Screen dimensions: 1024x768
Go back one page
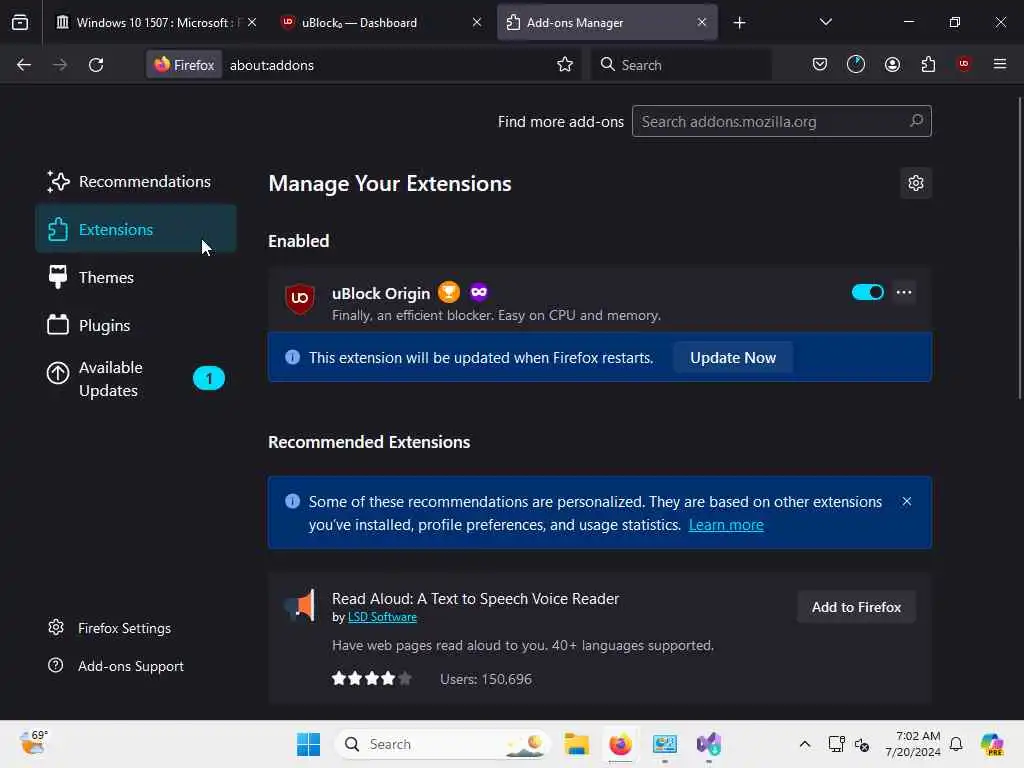[24, 65]
